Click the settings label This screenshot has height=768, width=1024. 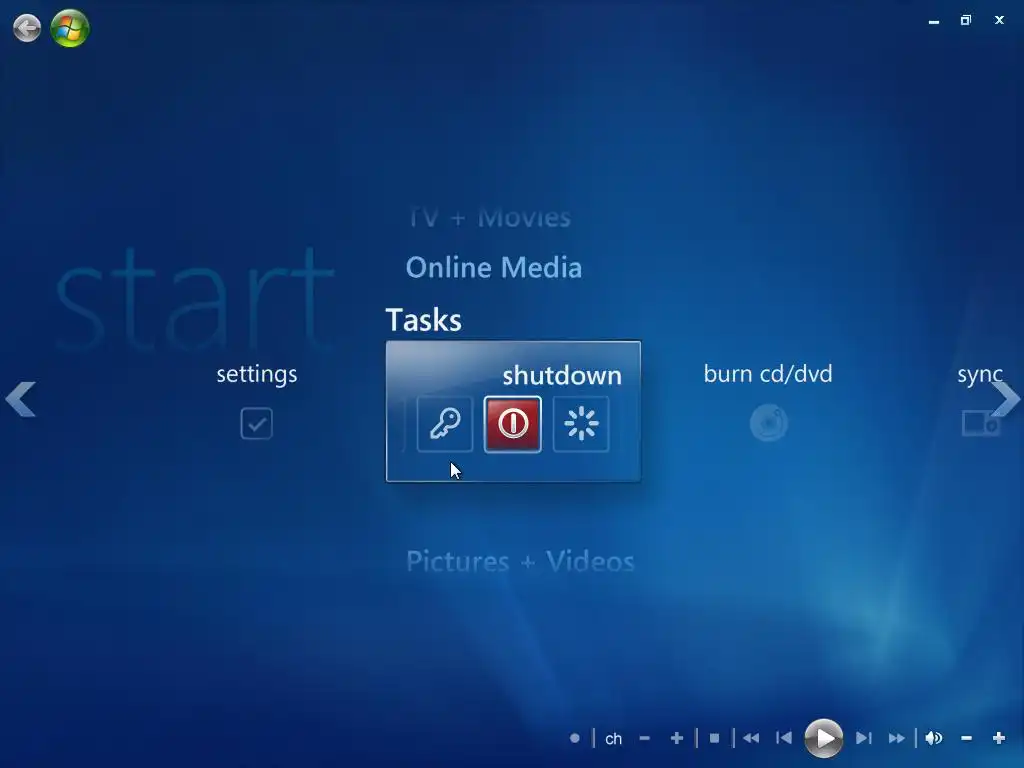click(257, 374)
